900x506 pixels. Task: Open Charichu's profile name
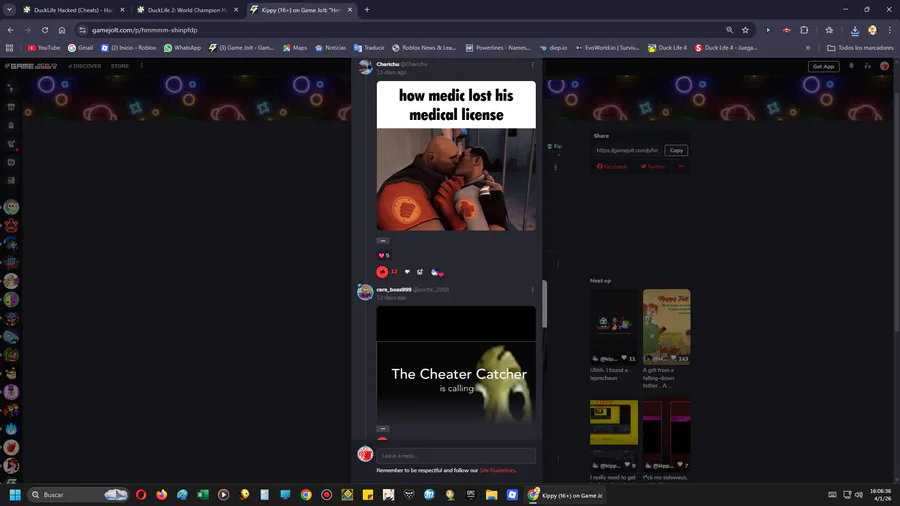coord(387,64)
